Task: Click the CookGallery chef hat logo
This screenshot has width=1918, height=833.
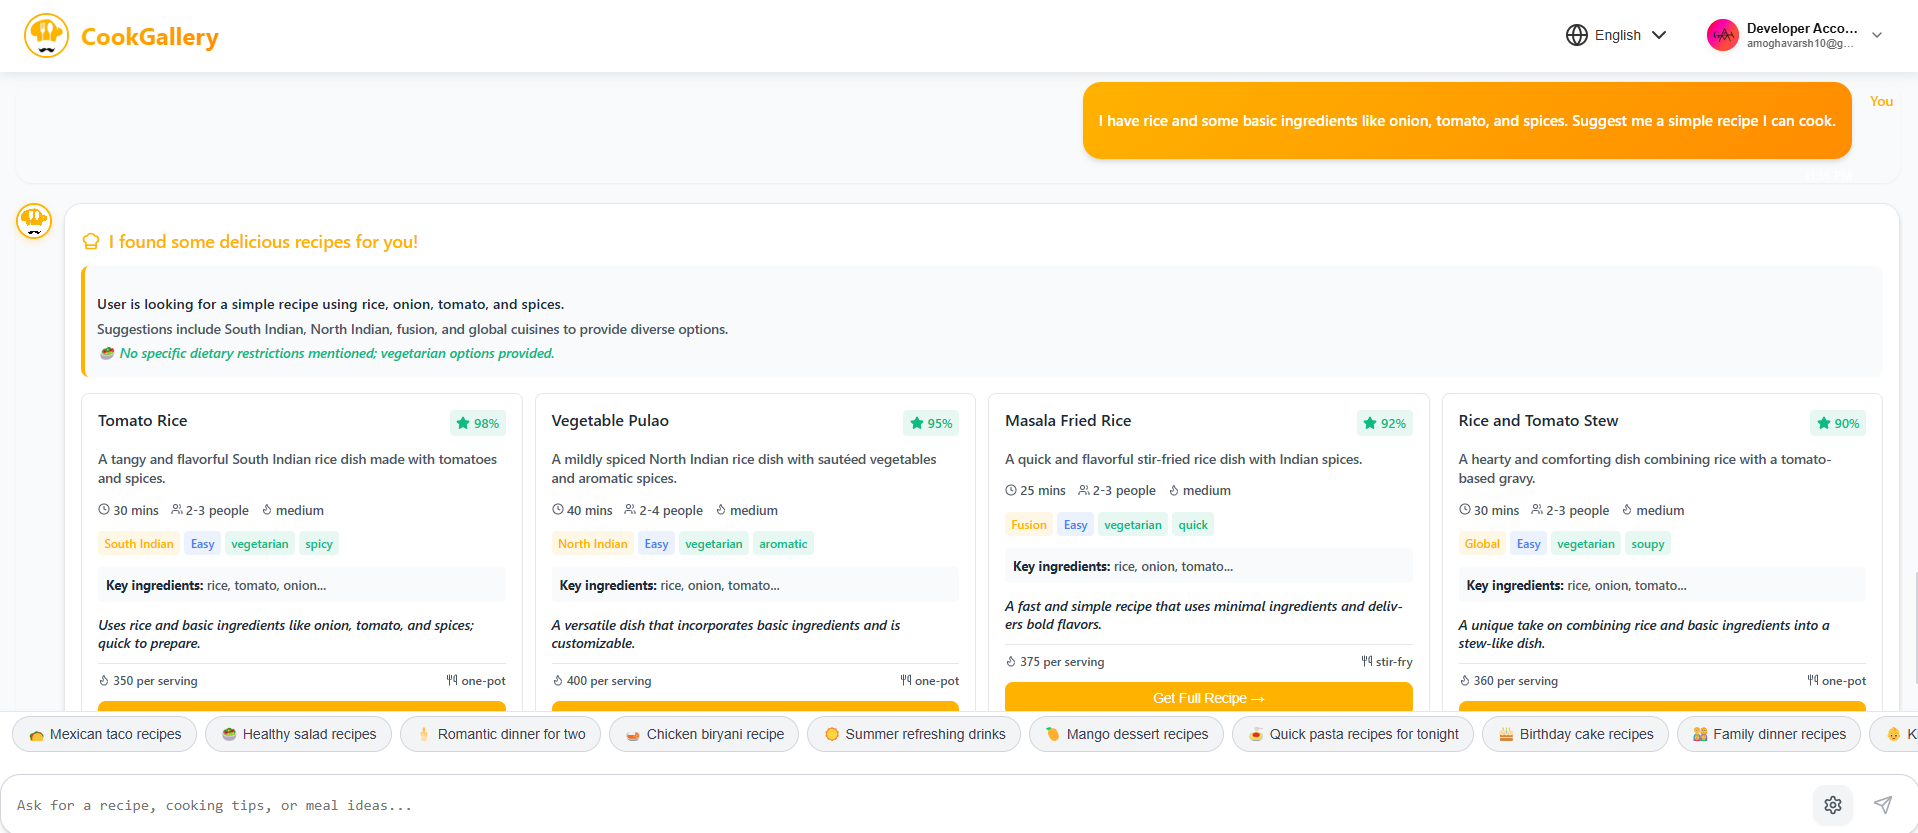Action: (x=46, y=36)
